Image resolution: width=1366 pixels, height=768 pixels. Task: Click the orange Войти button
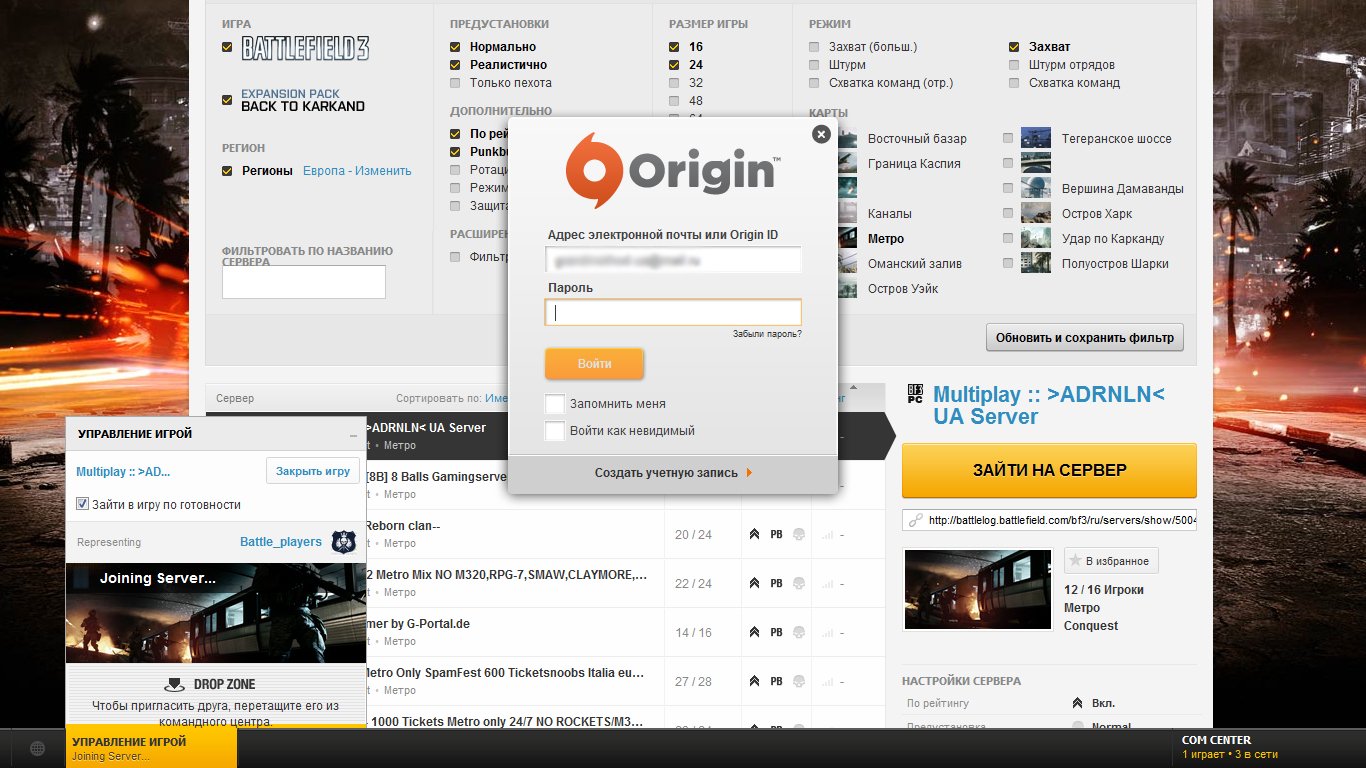[x=594, y=363]
